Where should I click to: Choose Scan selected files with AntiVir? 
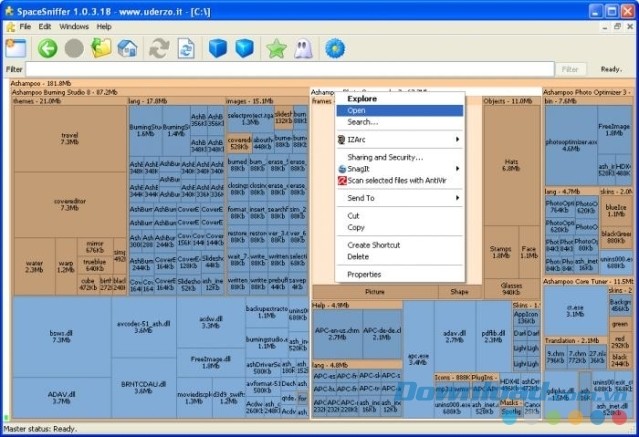coord(397,180)
